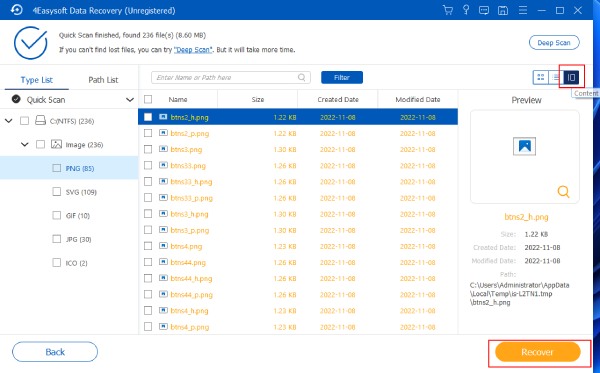Image resolution: width=600 pixels, height=373 pixels.
Task: Click the image placeholder in preview
Action: coord(524,146)
